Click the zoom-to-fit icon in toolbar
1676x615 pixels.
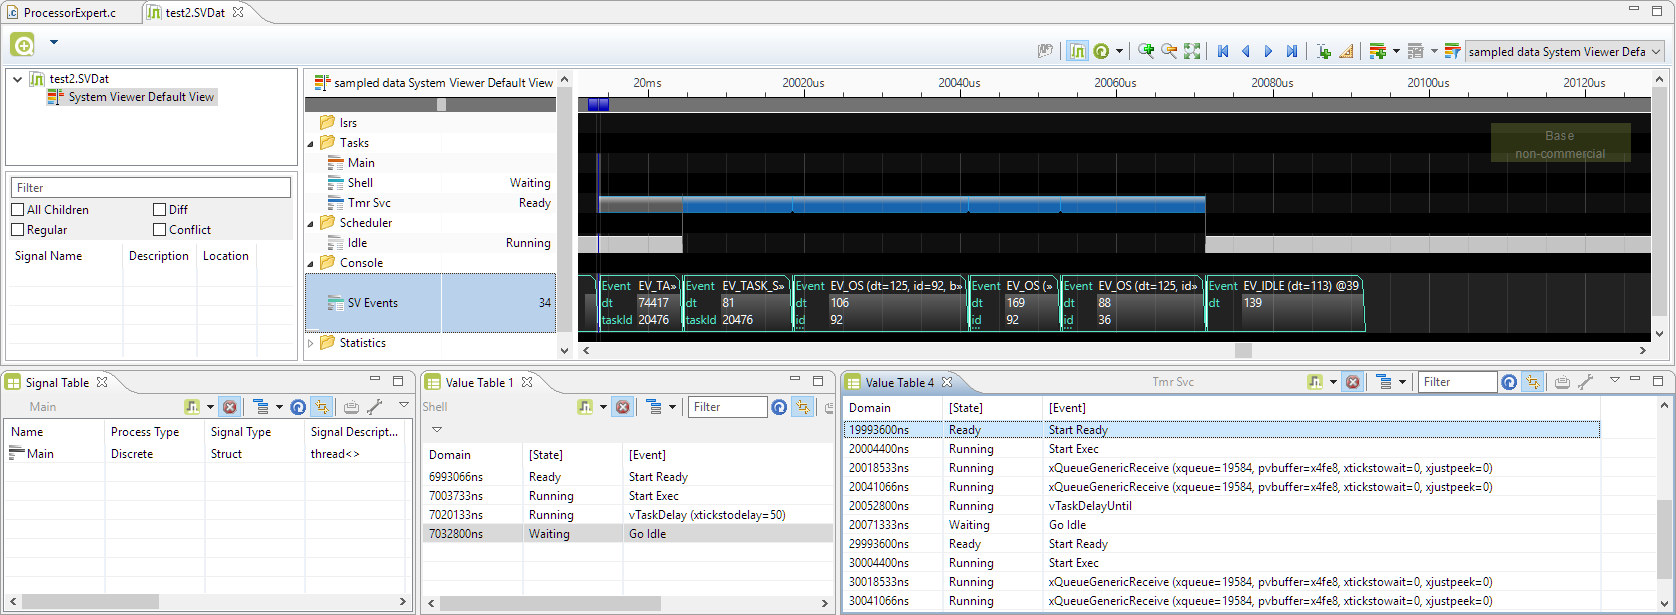pyautogui.click(x=1192, y=51)
